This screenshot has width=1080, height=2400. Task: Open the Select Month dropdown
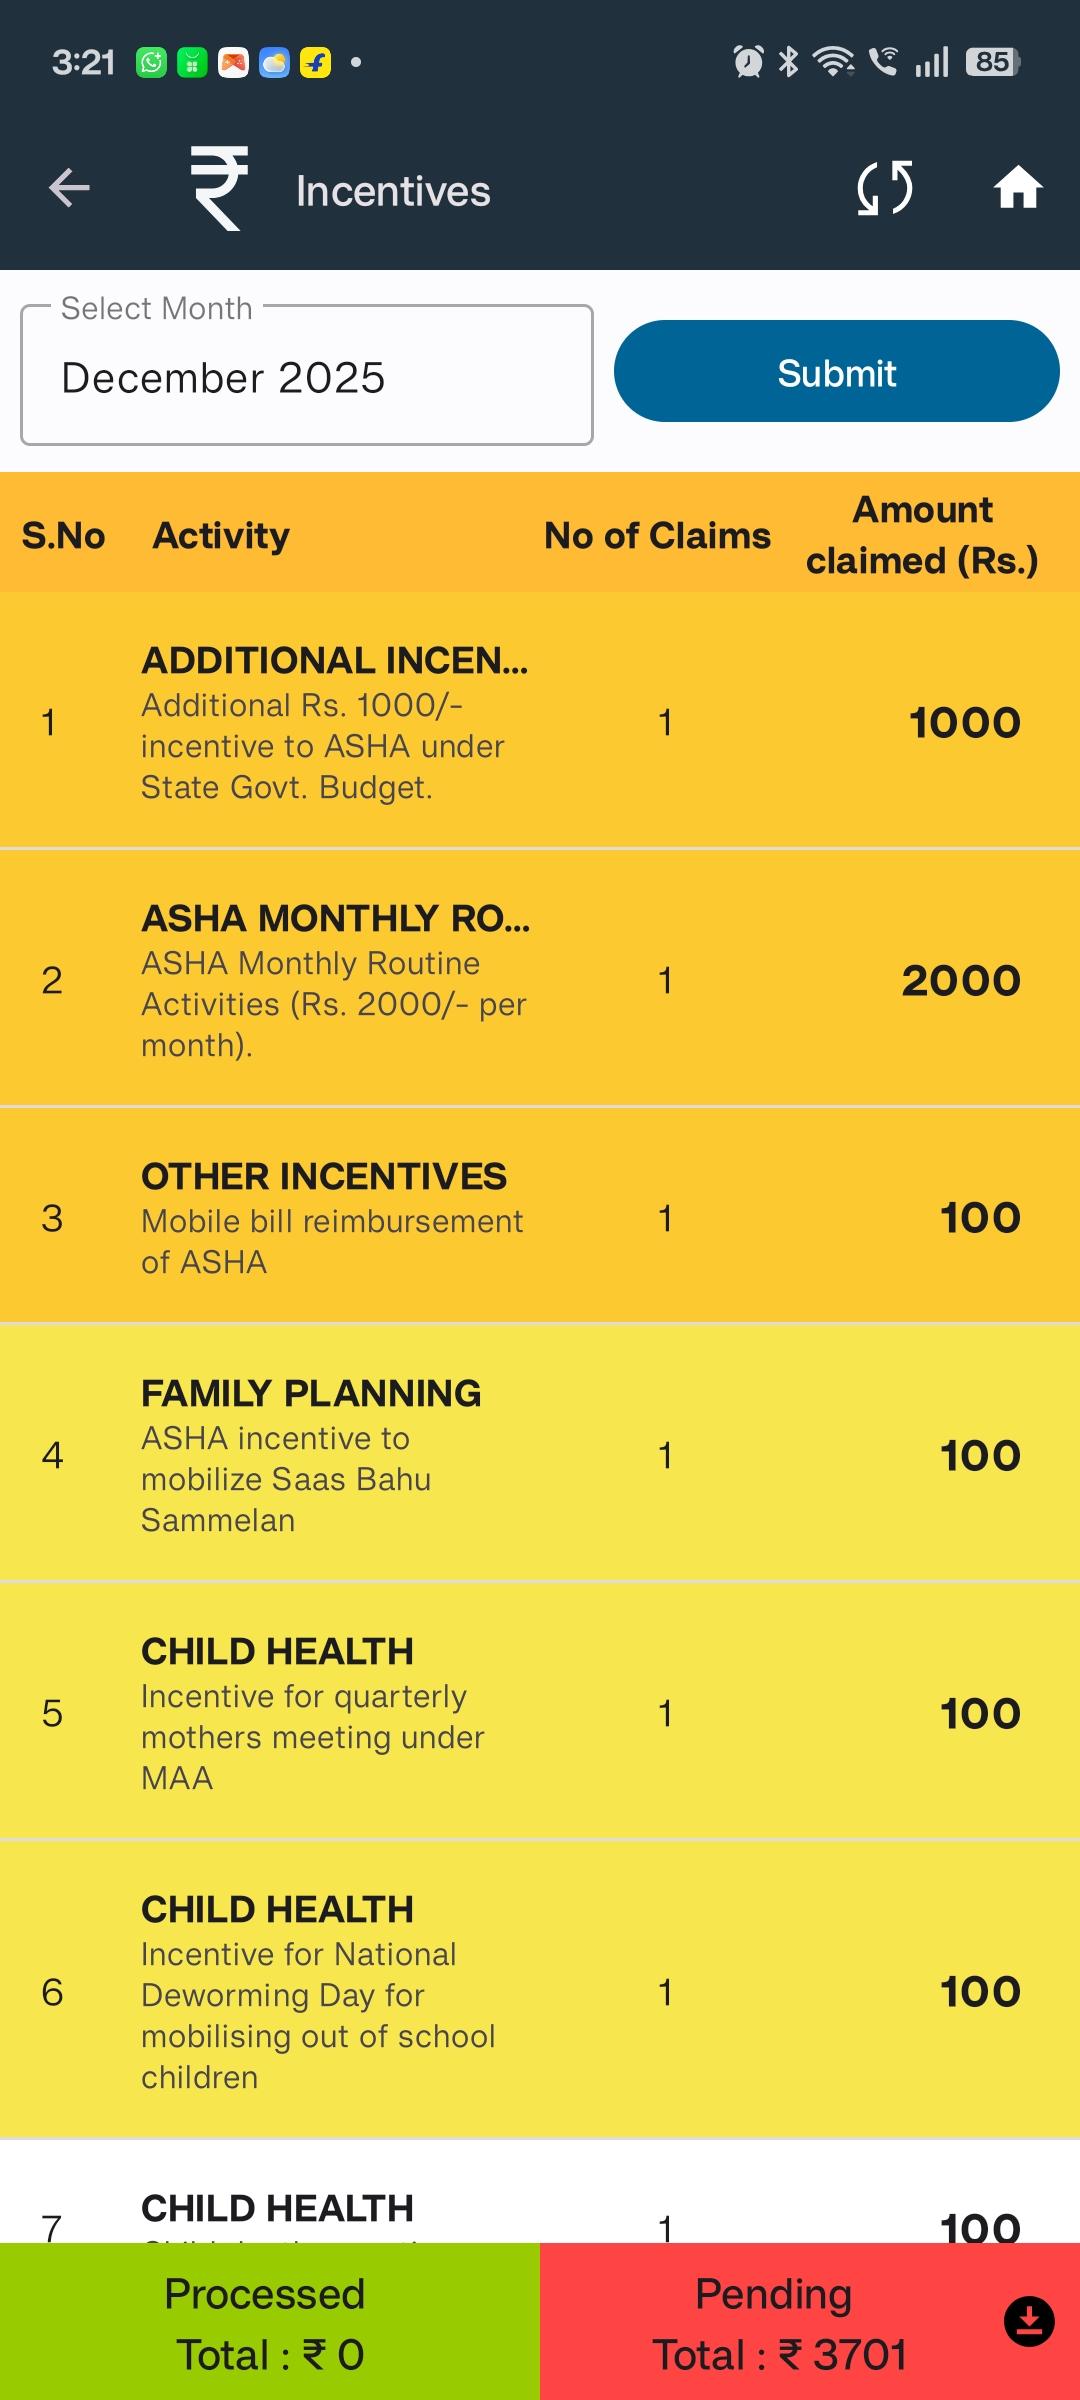[x=306, y=376]
